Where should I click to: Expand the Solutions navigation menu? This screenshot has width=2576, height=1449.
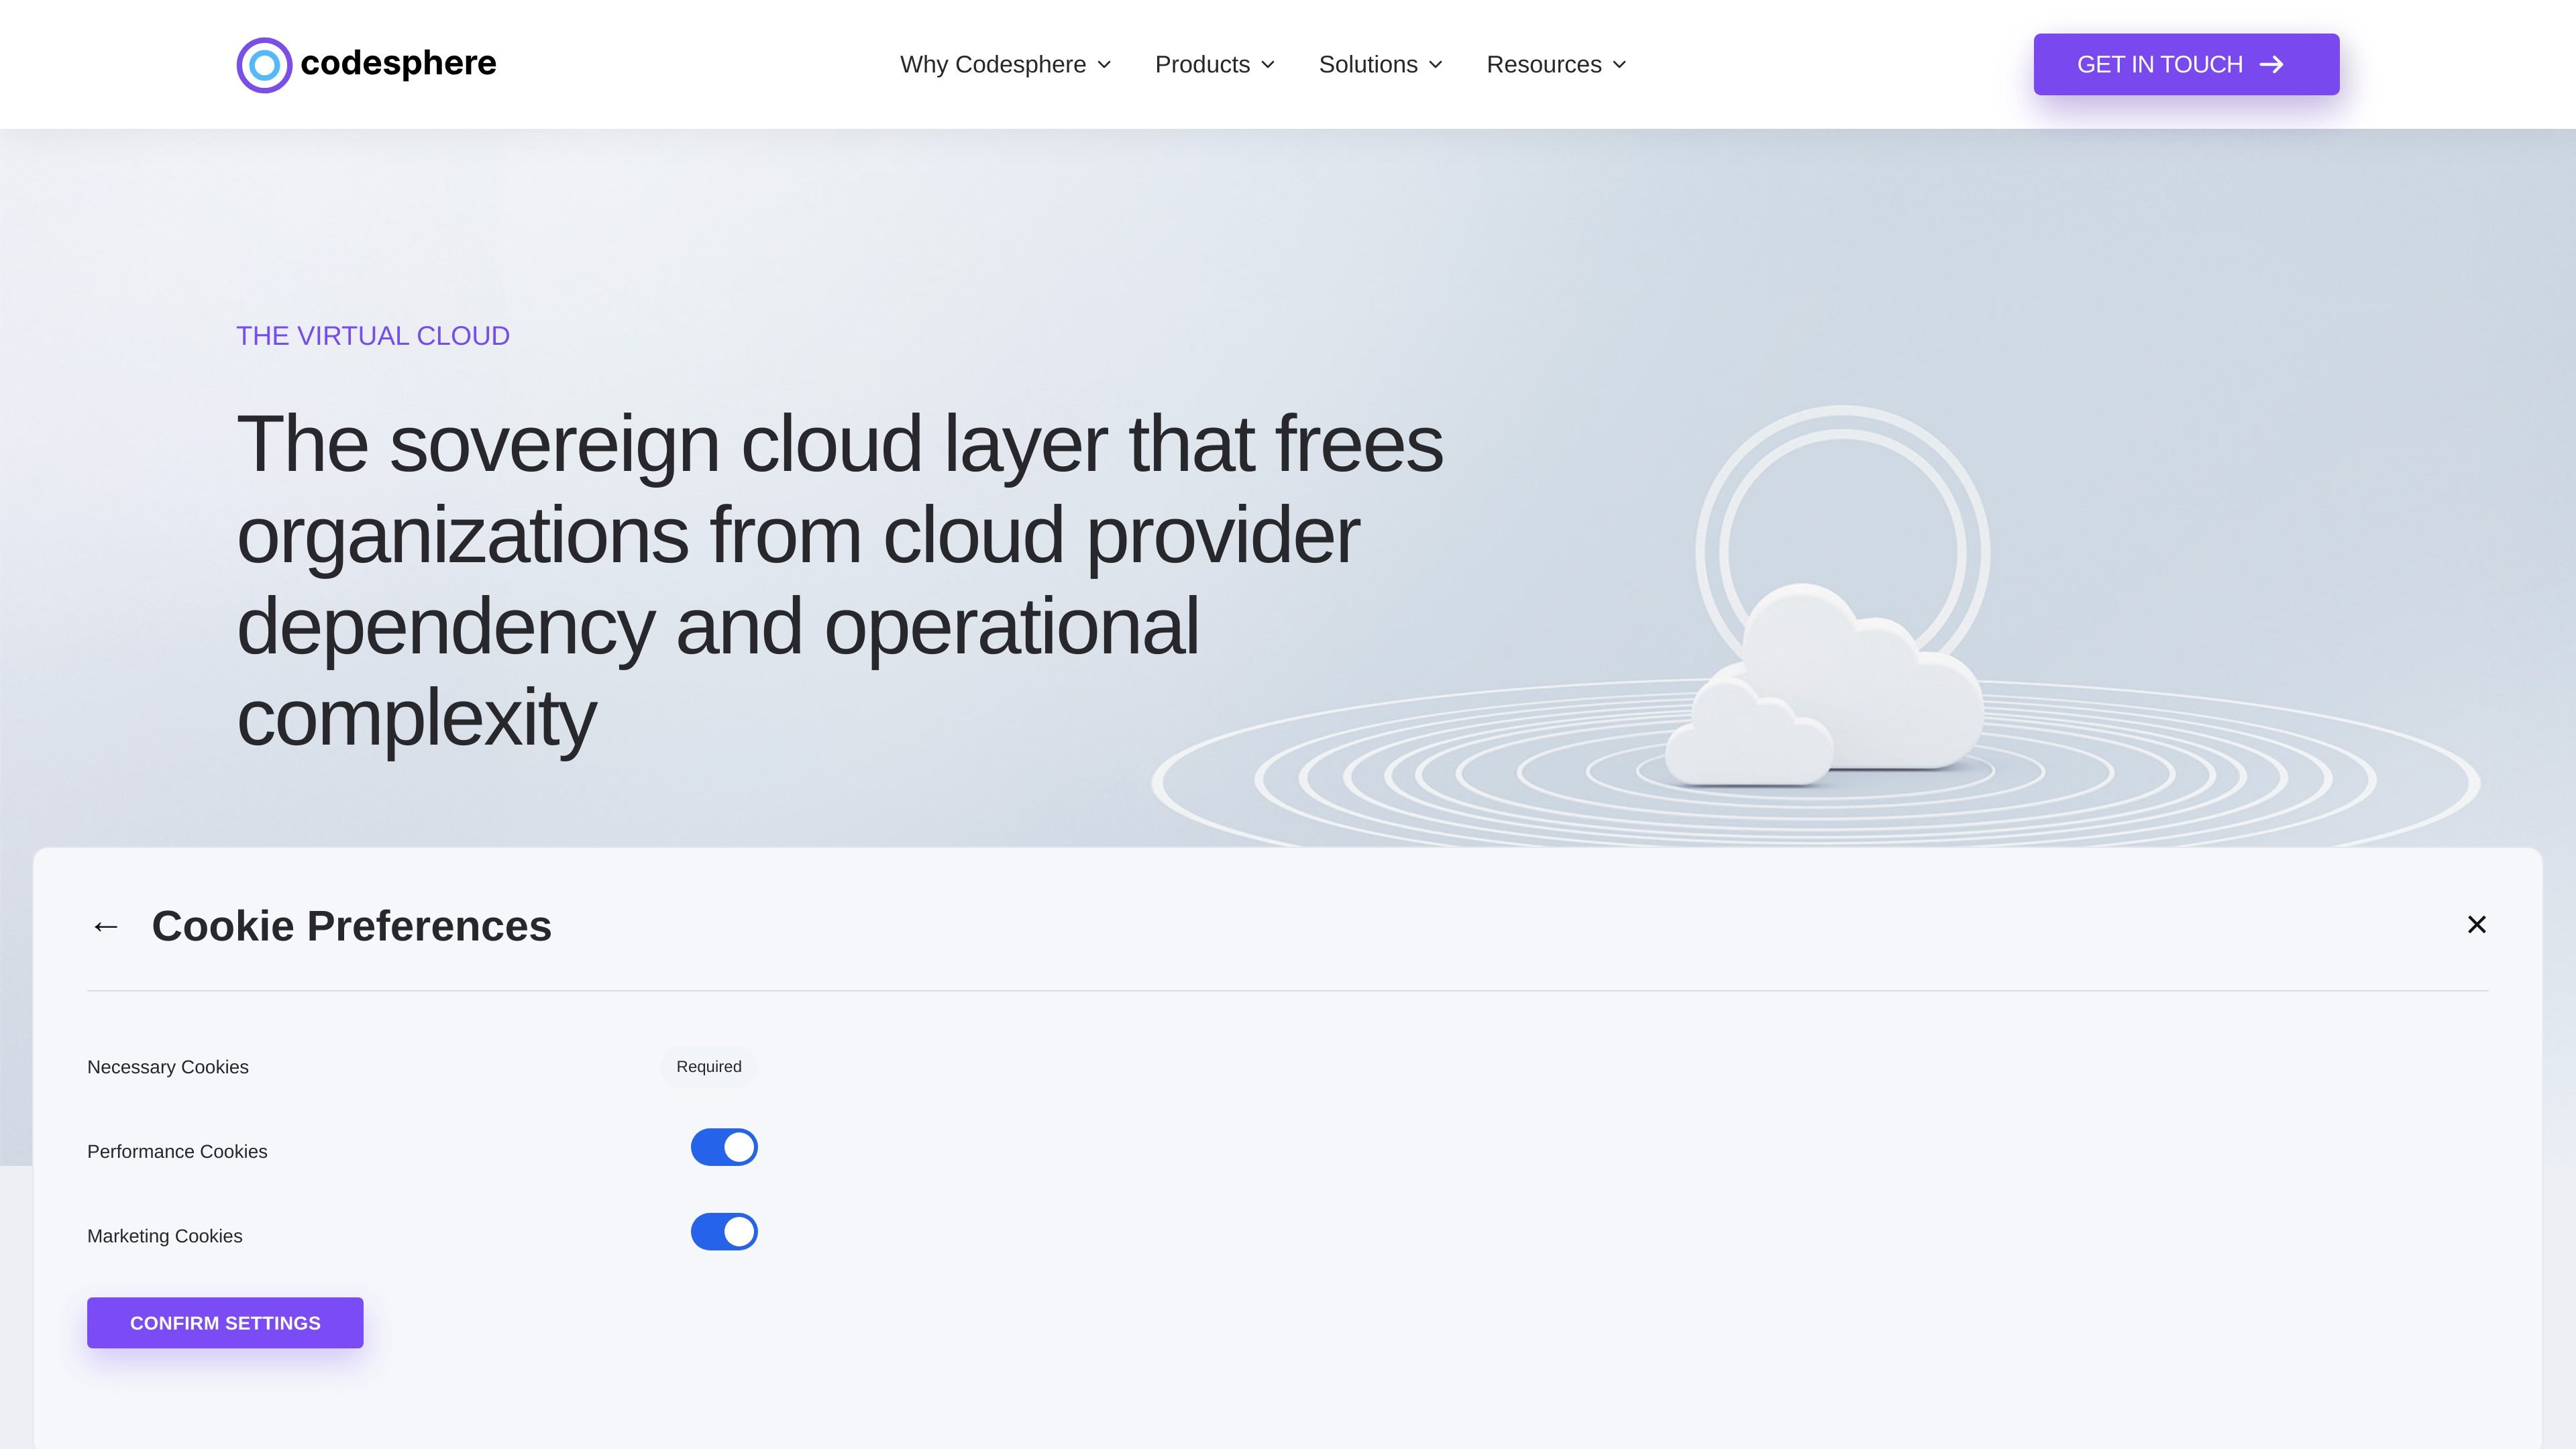(1380, 64)
